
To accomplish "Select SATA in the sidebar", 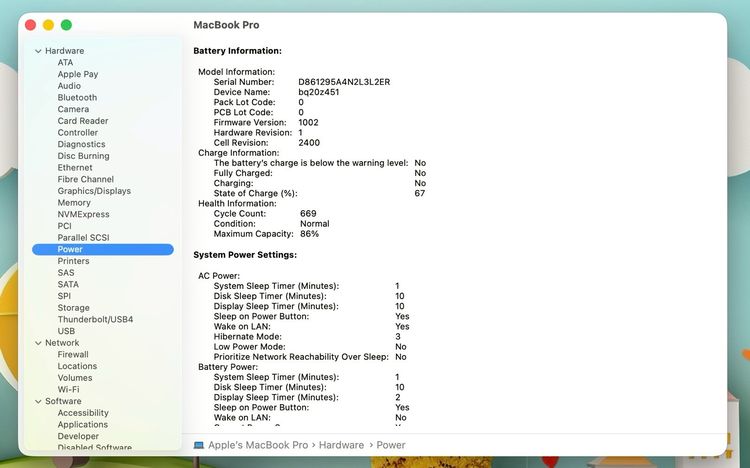I will [x=68, y=284].
